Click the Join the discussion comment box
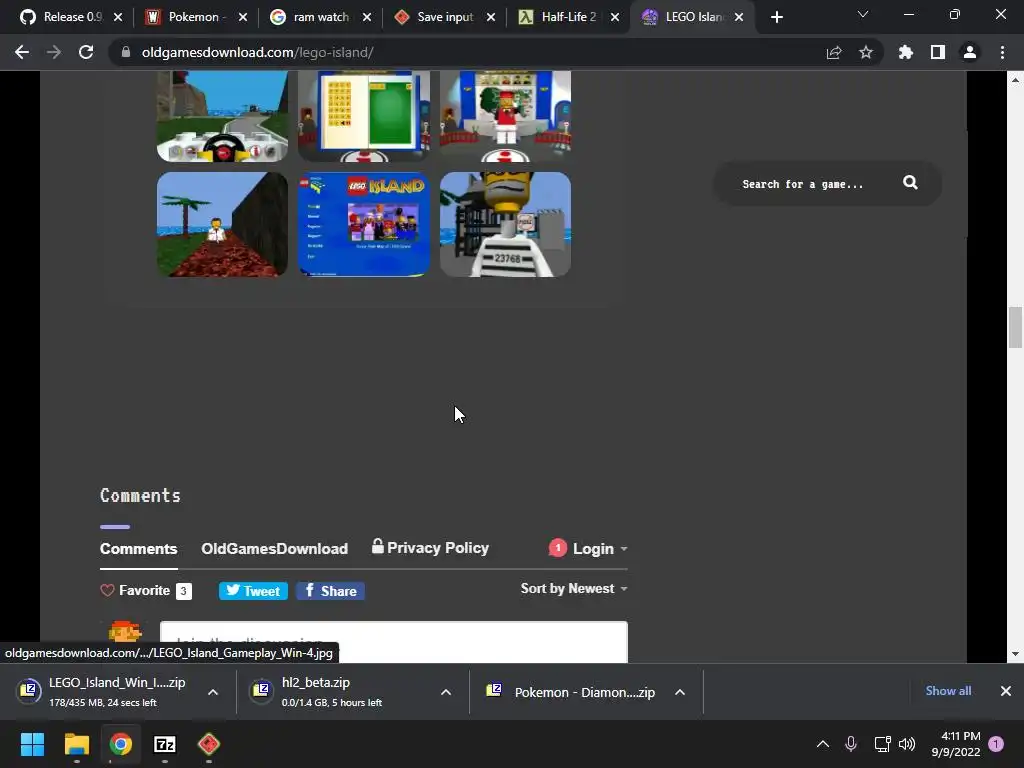 point(394,642)
